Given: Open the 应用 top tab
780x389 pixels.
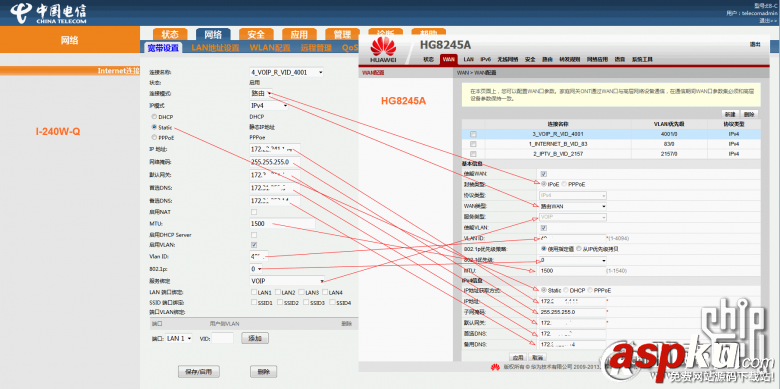Looking at the screenshot, I should (299, 34).
